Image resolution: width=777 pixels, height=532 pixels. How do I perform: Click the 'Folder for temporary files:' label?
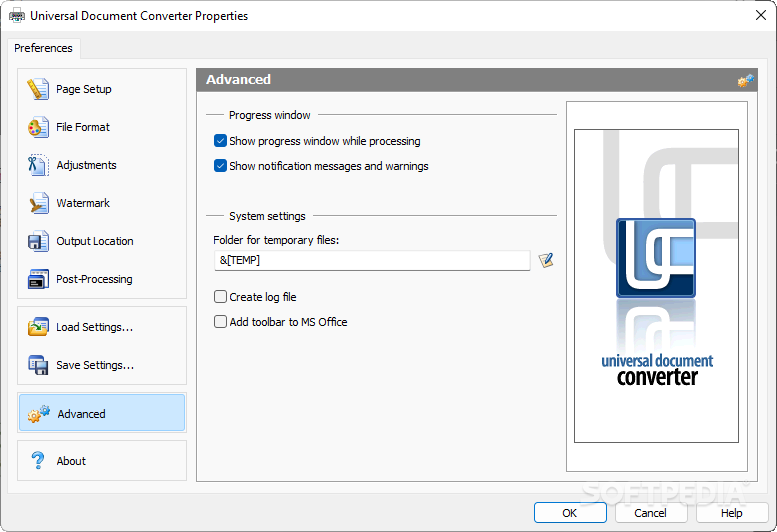point(276,240)
